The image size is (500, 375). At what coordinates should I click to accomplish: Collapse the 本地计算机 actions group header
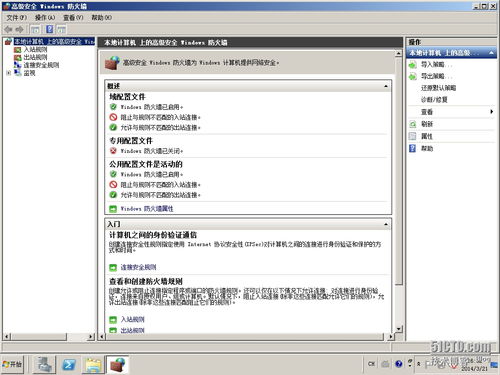point(491,53)
